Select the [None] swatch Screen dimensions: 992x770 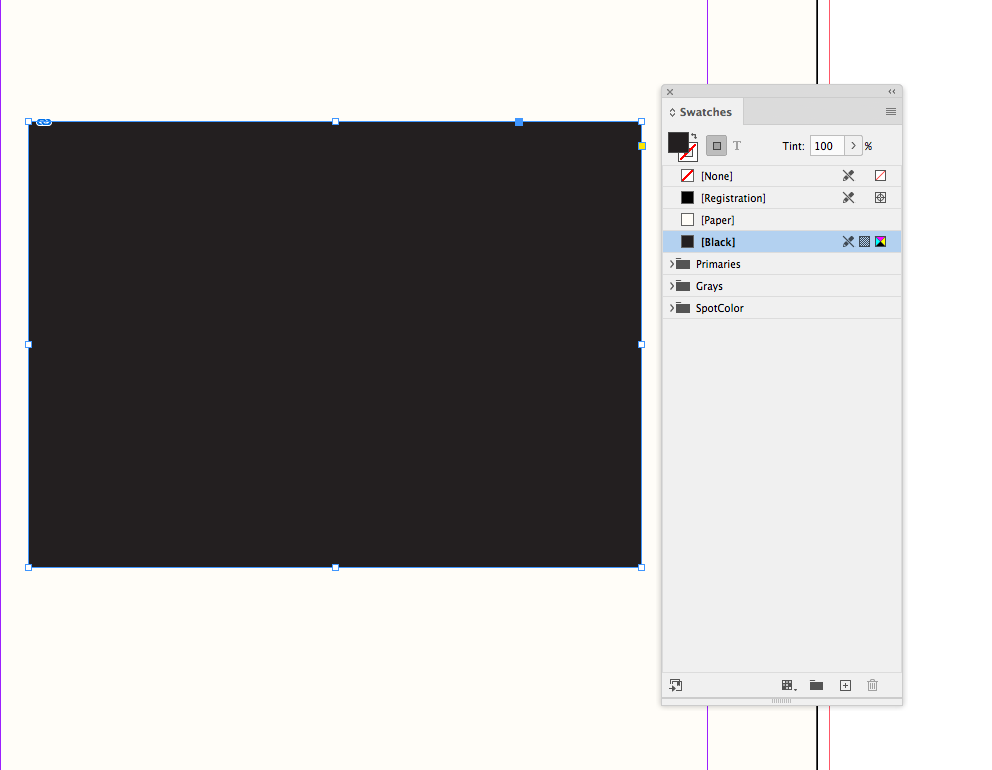(x=782, y=176)
